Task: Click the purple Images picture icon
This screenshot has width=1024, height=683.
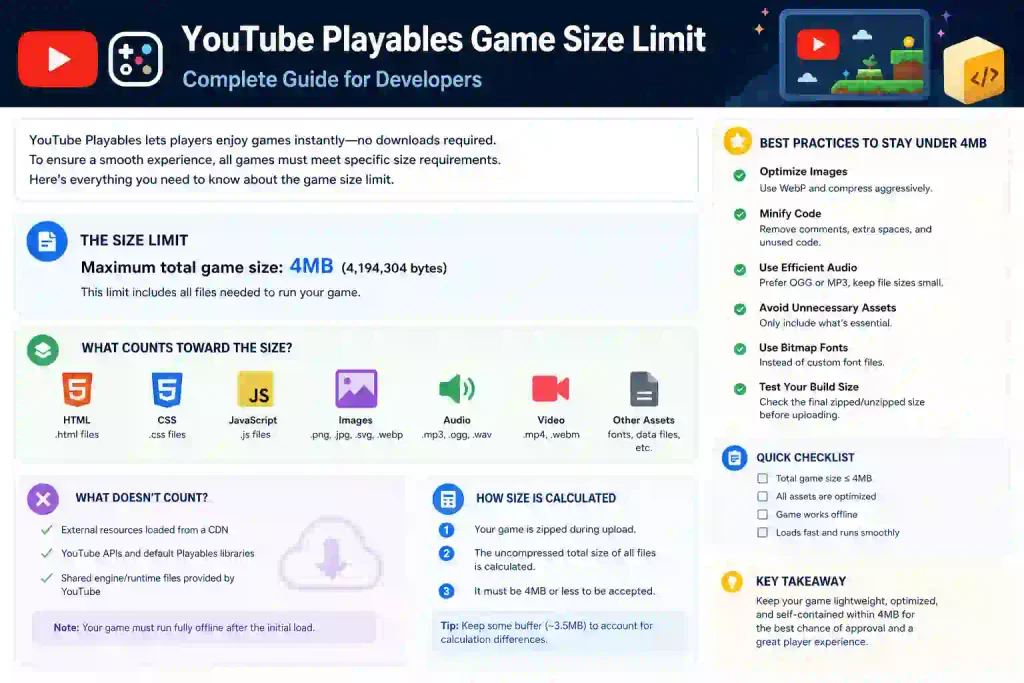Action: tap(356, 389)
